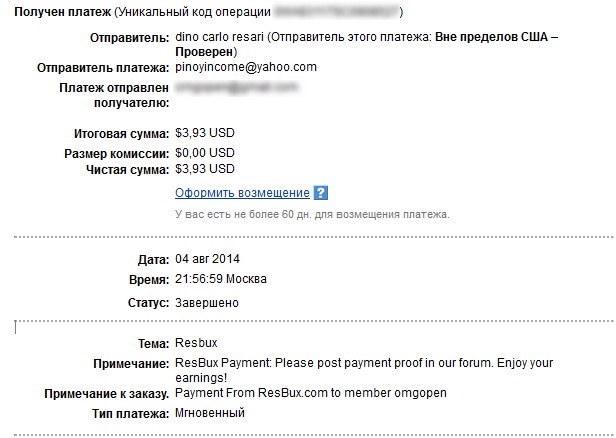Click the blurred recipient email address

[x=236, y=88]
